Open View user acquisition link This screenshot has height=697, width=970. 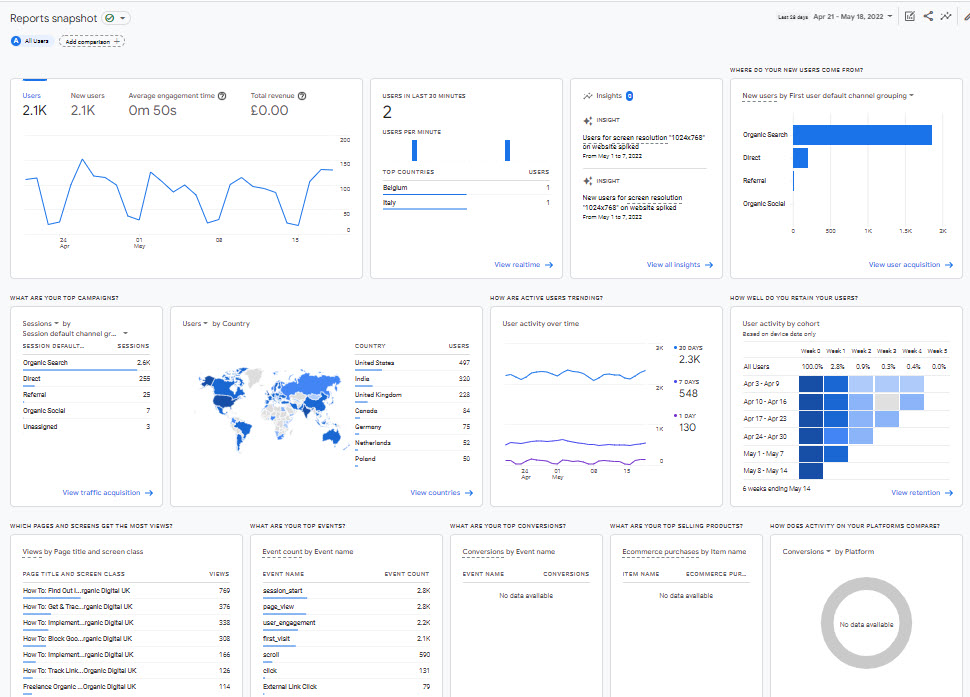(x=909, y=265)
